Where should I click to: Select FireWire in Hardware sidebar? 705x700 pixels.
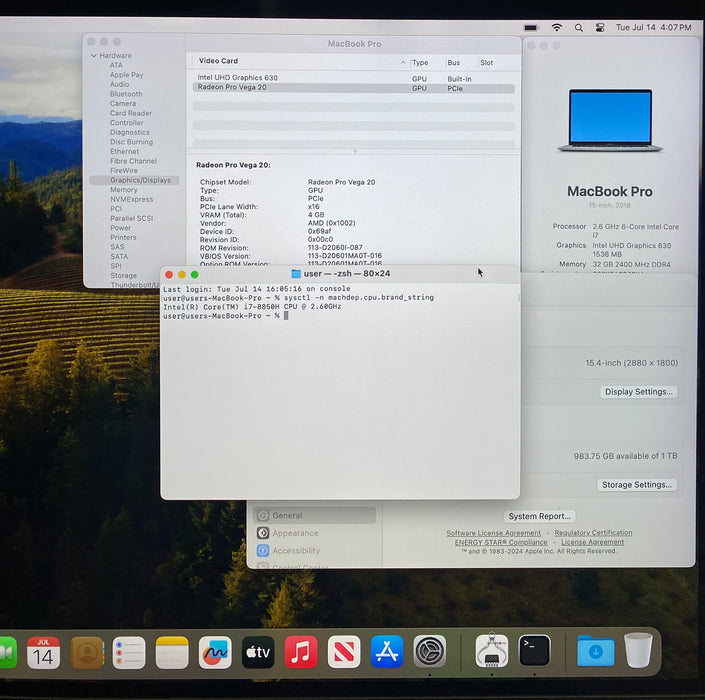point(124,170)
